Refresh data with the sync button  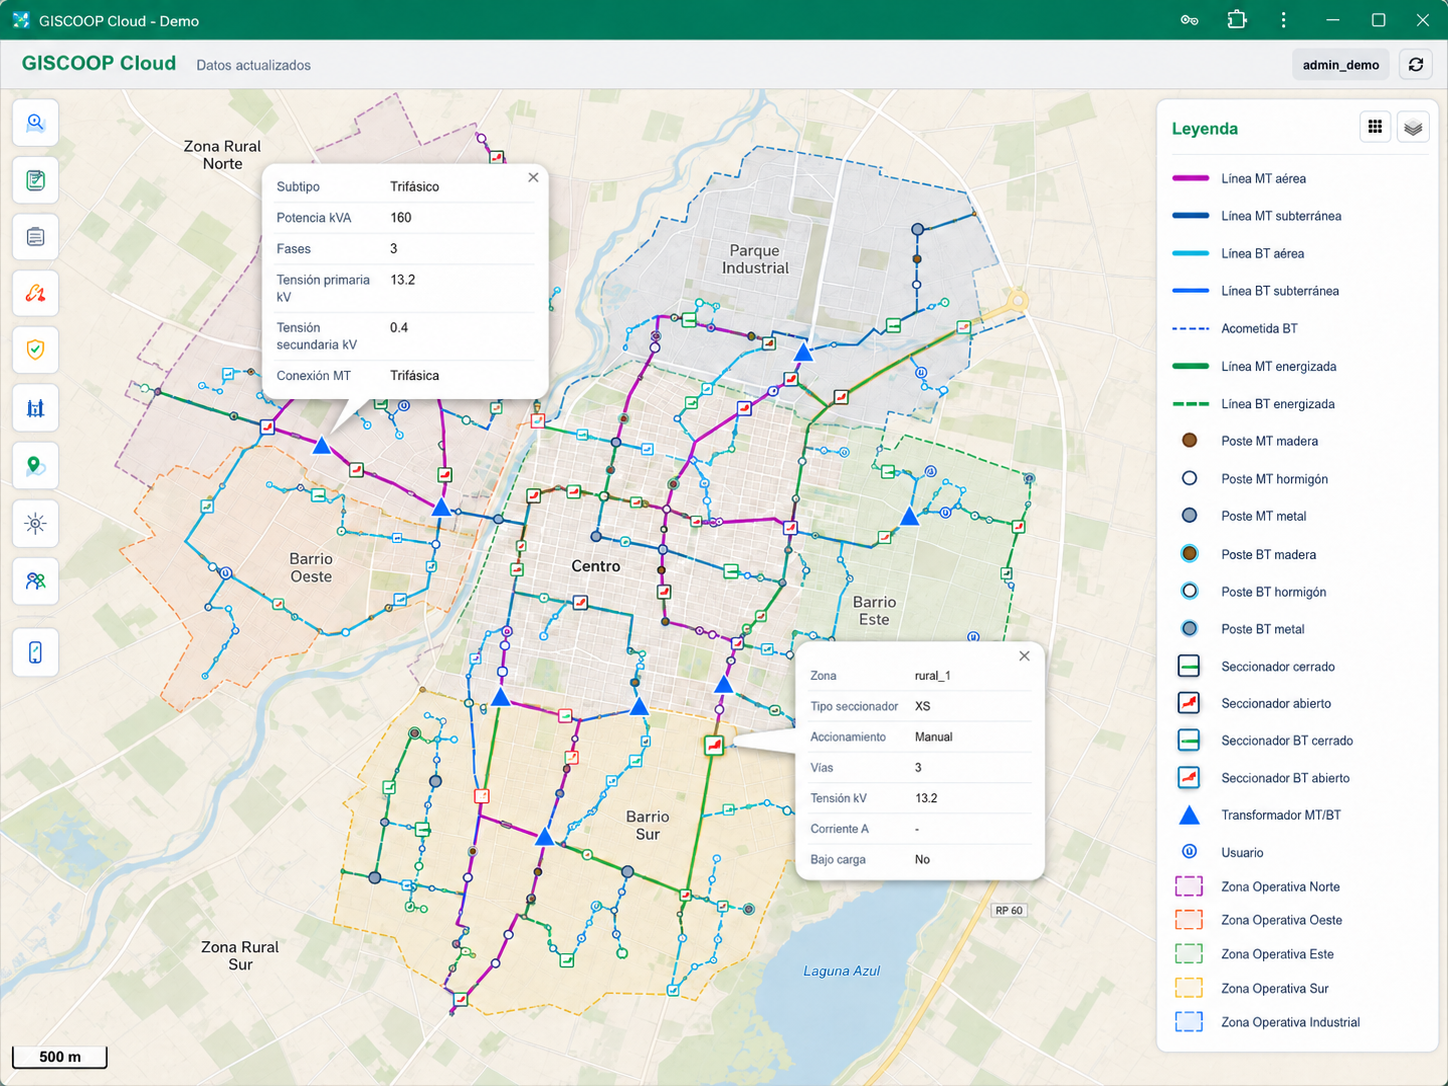[1416, 65]
